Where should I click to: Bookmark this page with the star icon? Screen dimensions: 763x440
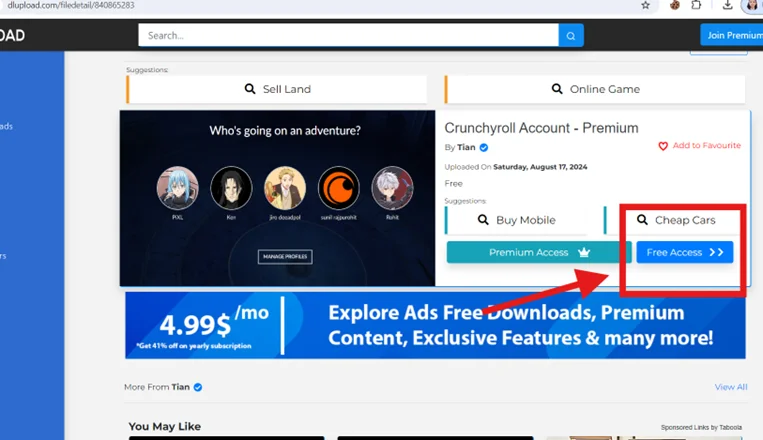[645, 5]
